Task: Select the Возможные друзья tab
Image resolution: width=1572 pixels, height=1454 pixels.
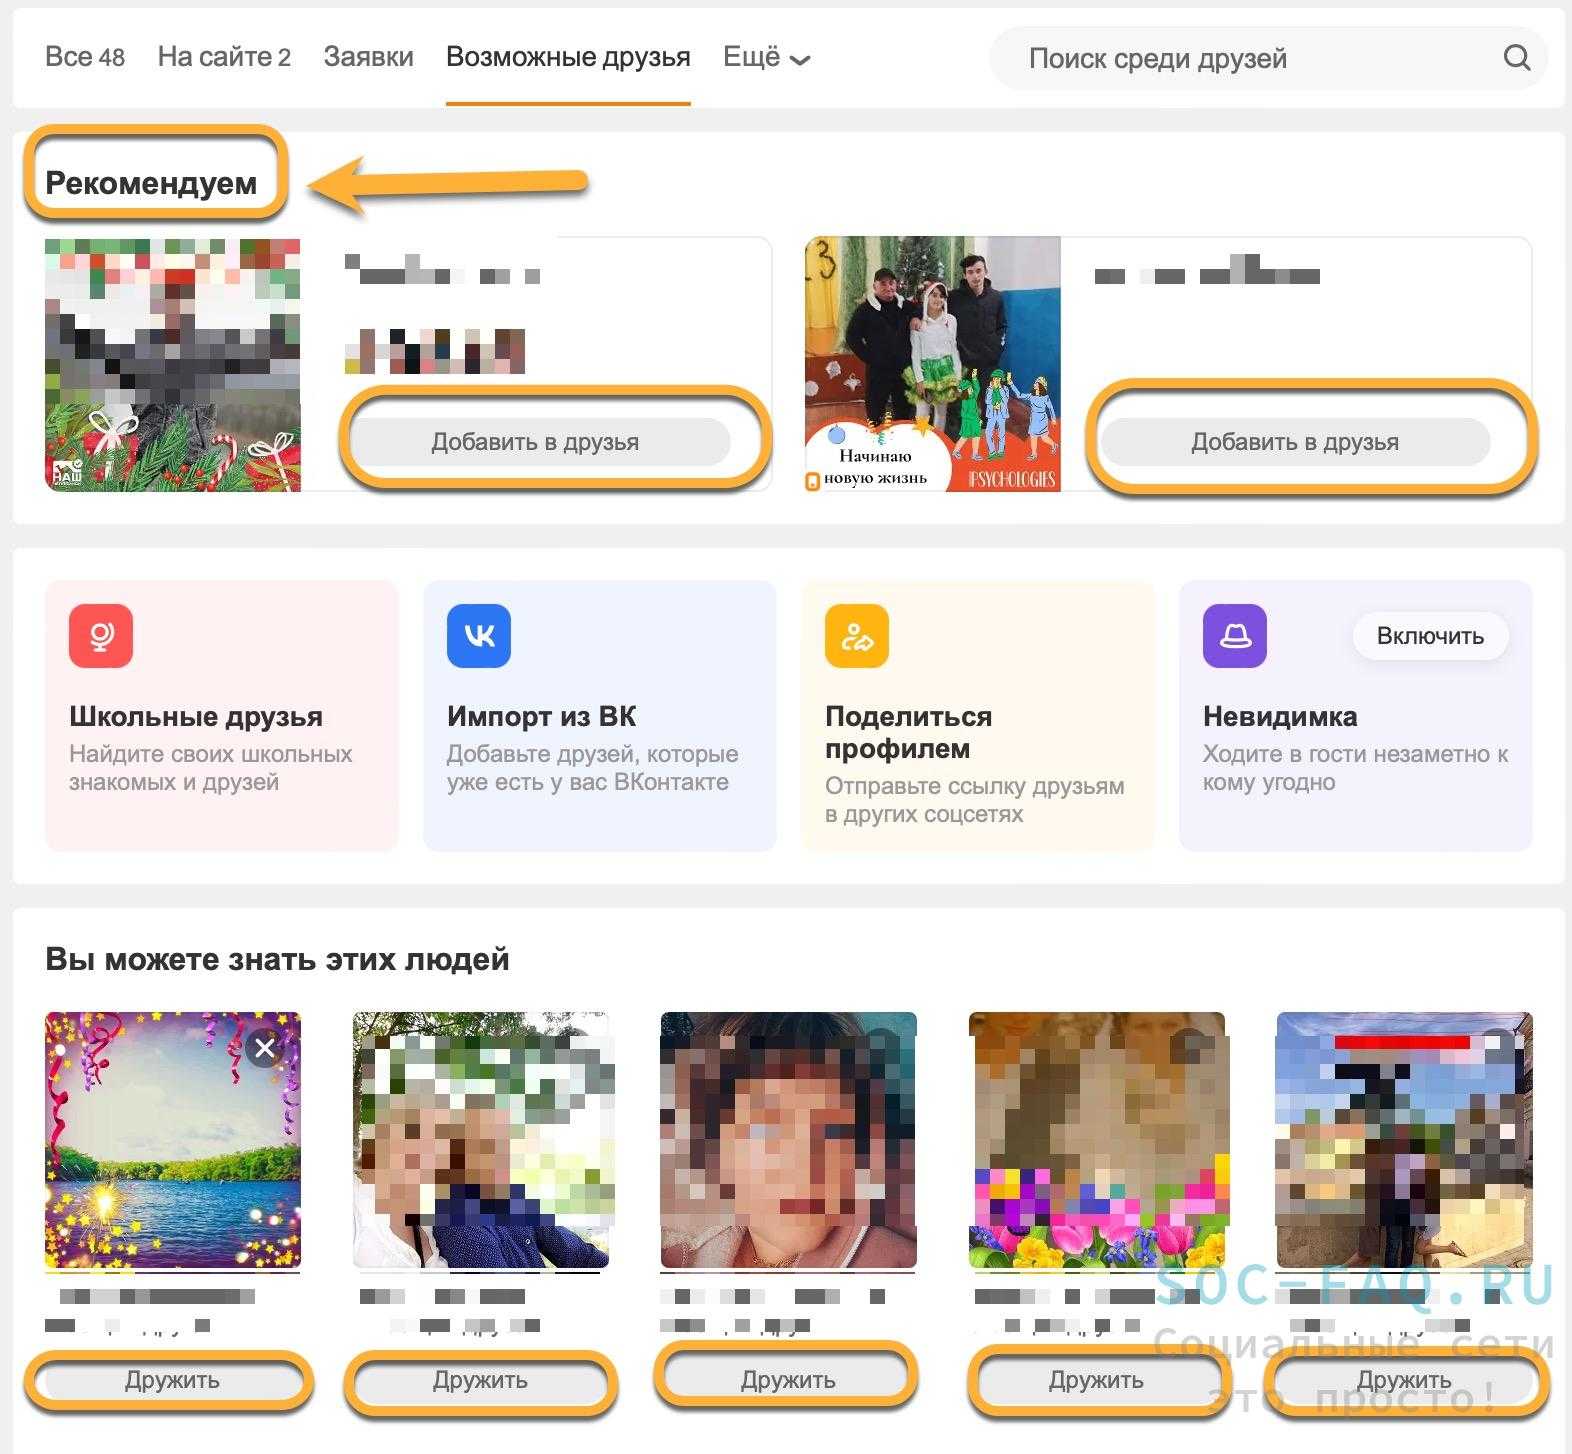Action: point(568,58)
